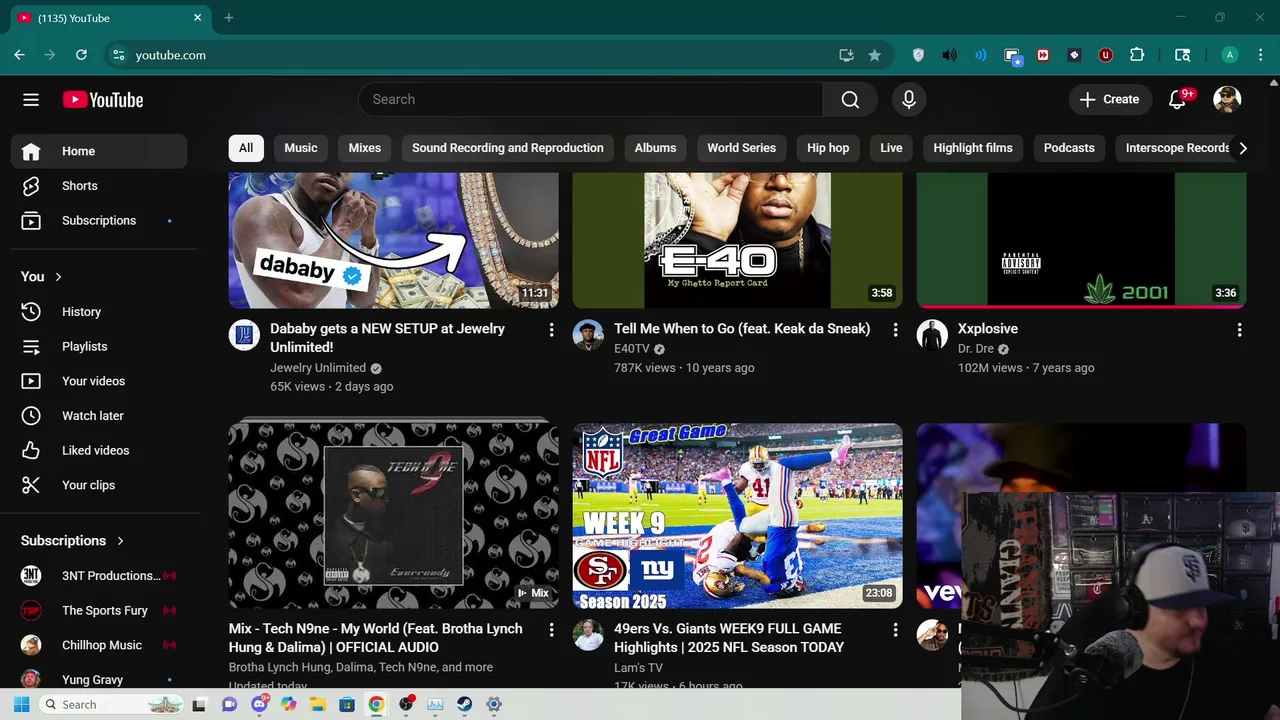Open Chillhop Music subscription
This screenshot has width=1280, height=720.
(99, 645)
